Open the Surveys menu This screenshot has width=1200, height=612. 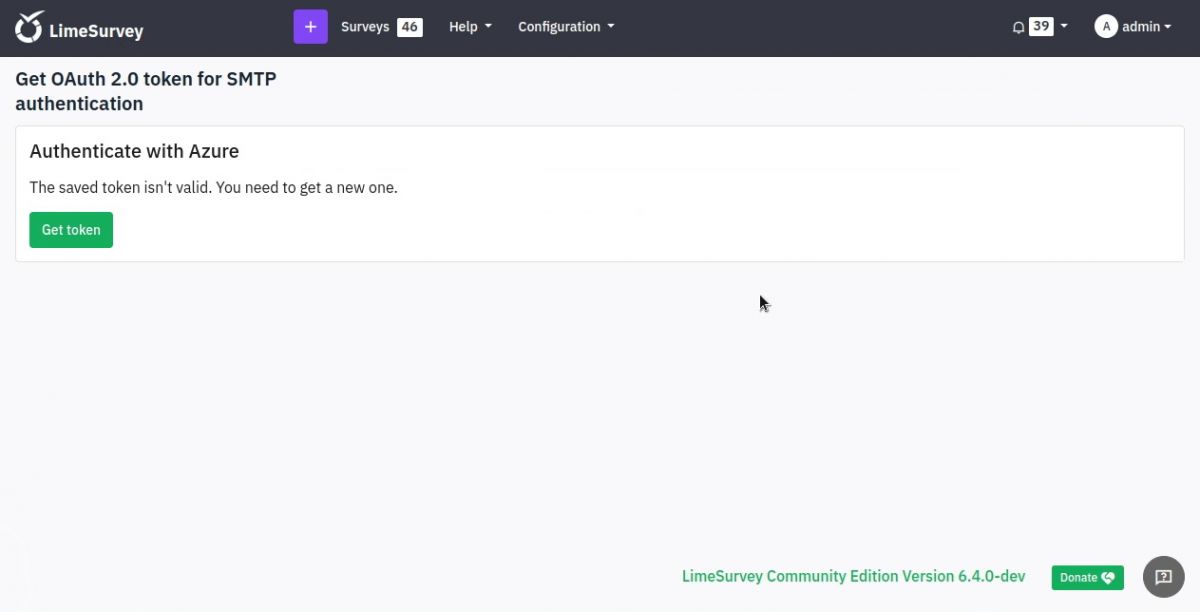coord(364,26)
